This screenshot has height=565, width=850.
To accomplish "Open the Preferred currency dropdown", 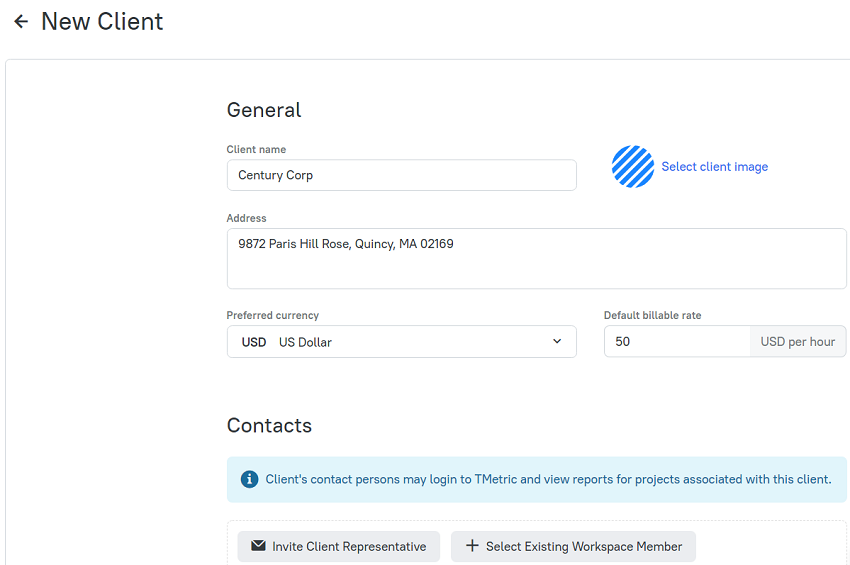I will (x=402, y=342).
